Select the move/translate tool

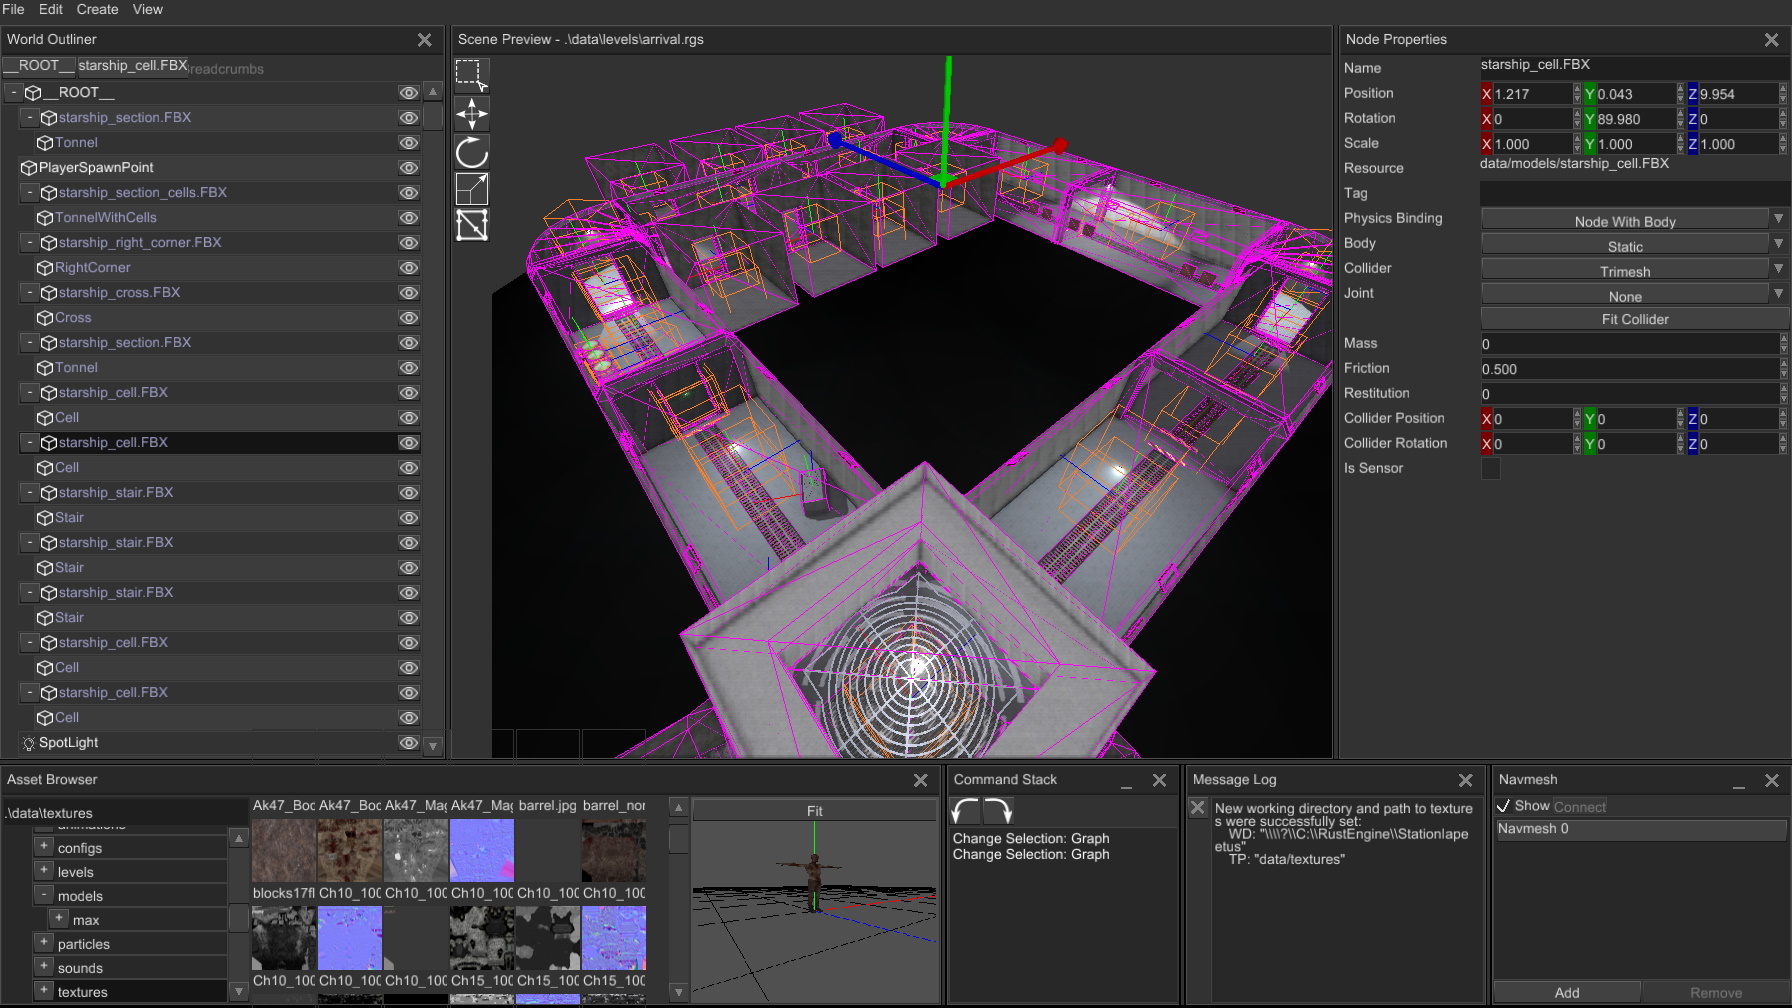point(471,114)
